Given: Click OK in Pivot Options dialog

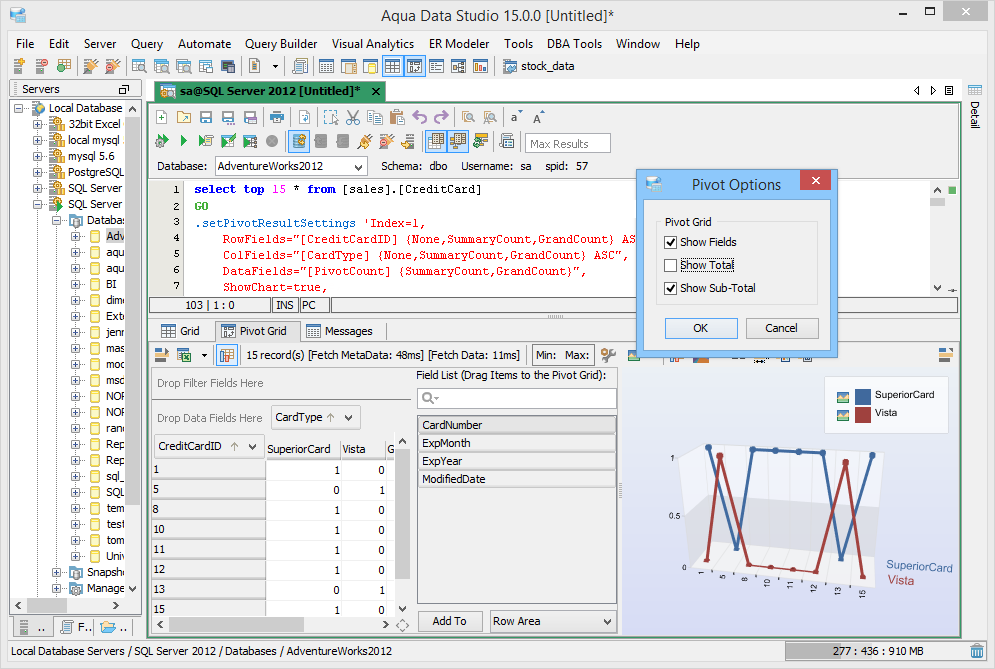Looking at the screenshot, I should (x=701, y=328).
